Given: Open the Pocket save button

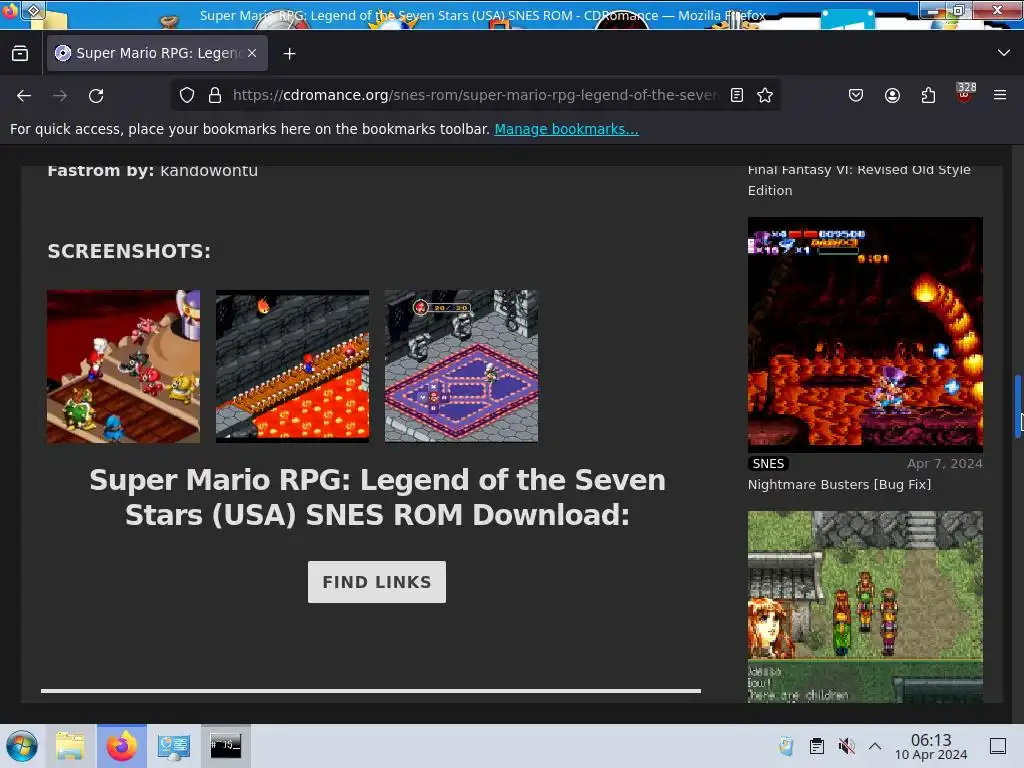Looking at the screenshot, I should [856, 95].
